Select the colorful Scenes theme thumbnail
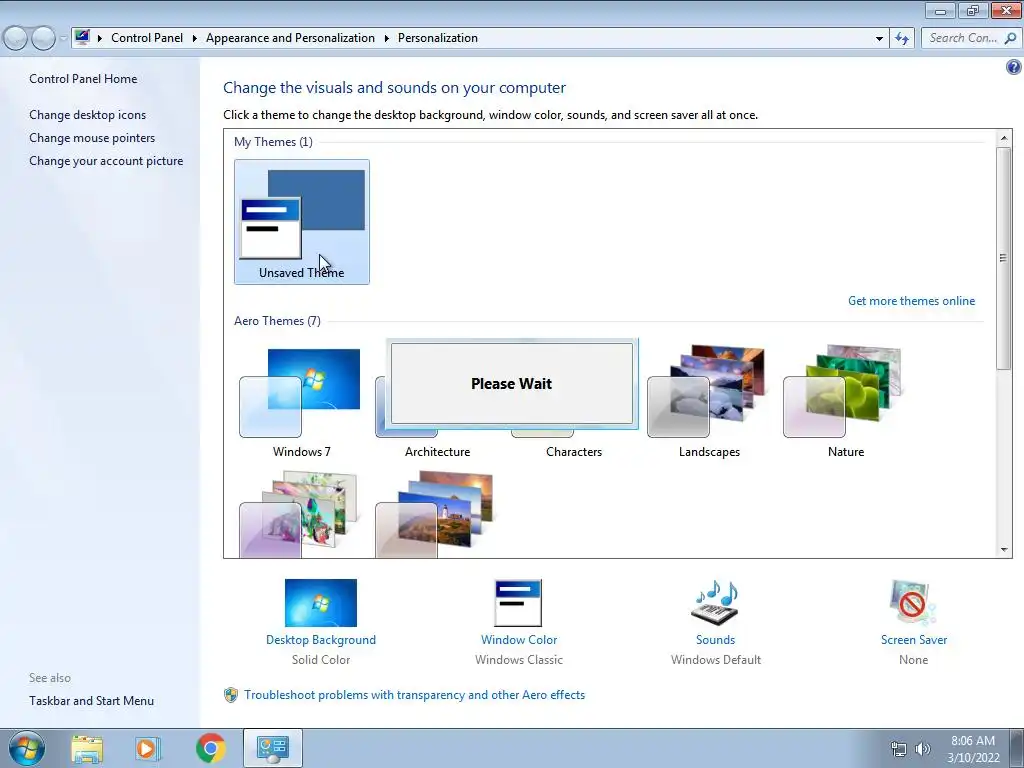This screenshot has height=768, width=1024. (x=298, y=514)
